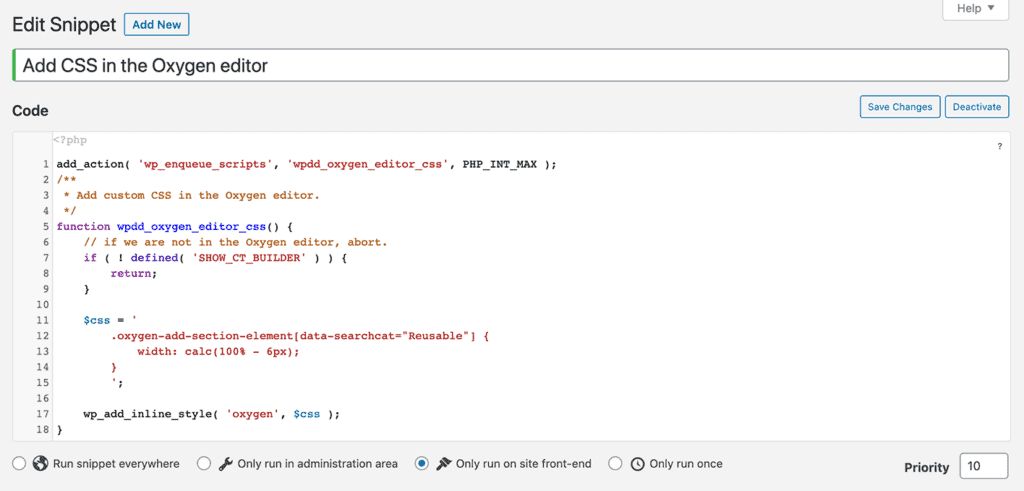Click the wp_add_inline_style line
The image size is (1024, 491).
[212, 414]
